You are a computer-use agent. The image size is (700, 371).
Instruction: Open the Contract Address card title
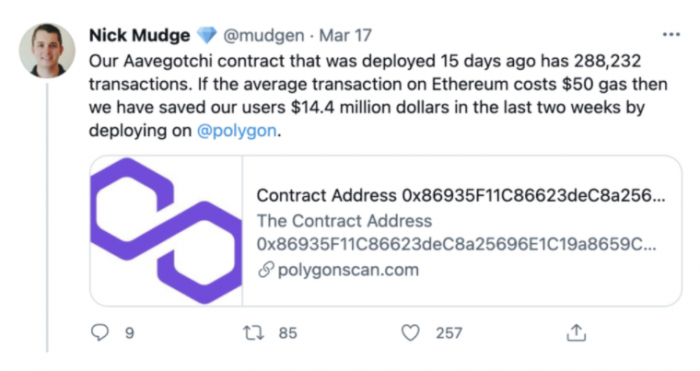pos(461,196)
